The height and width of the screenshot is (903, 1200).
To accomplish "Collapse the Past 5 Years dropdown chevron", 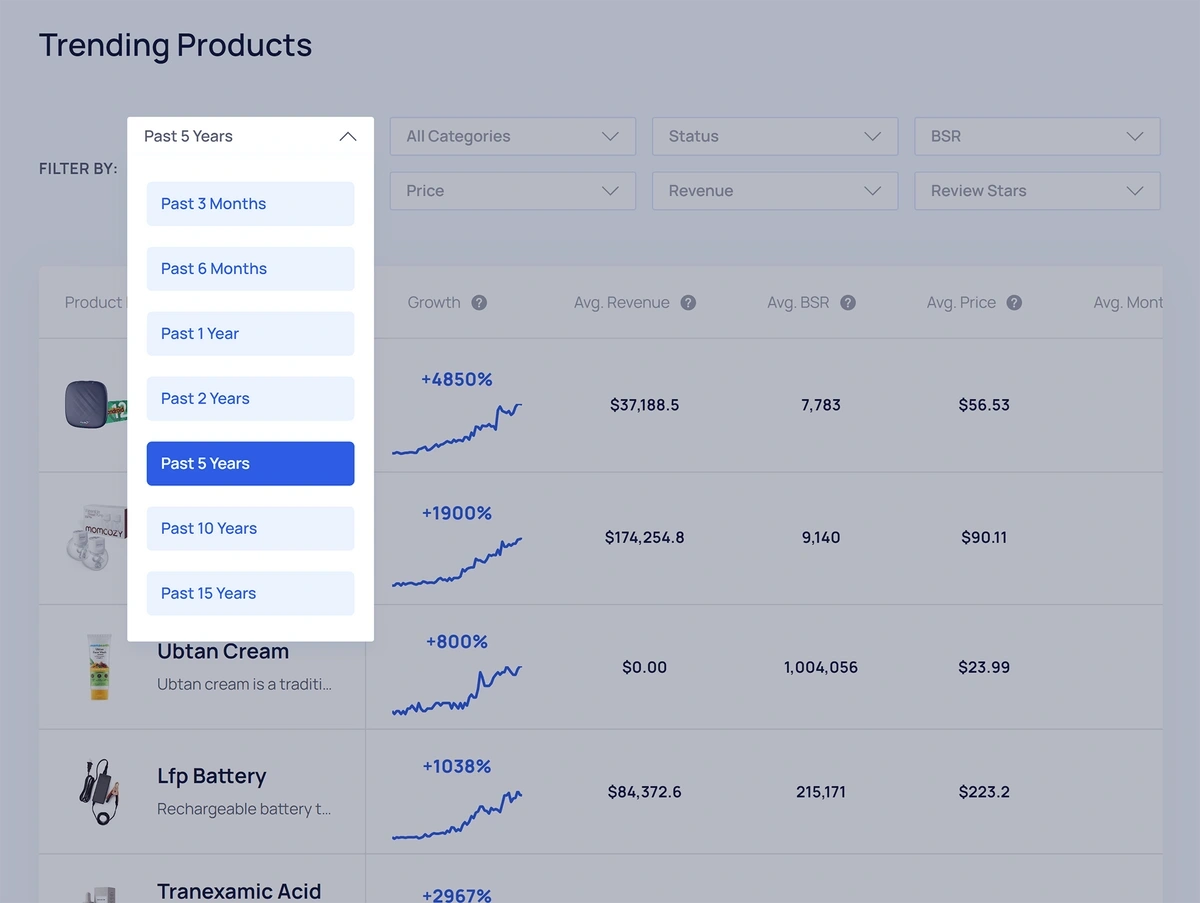I will tap(347, 137).
